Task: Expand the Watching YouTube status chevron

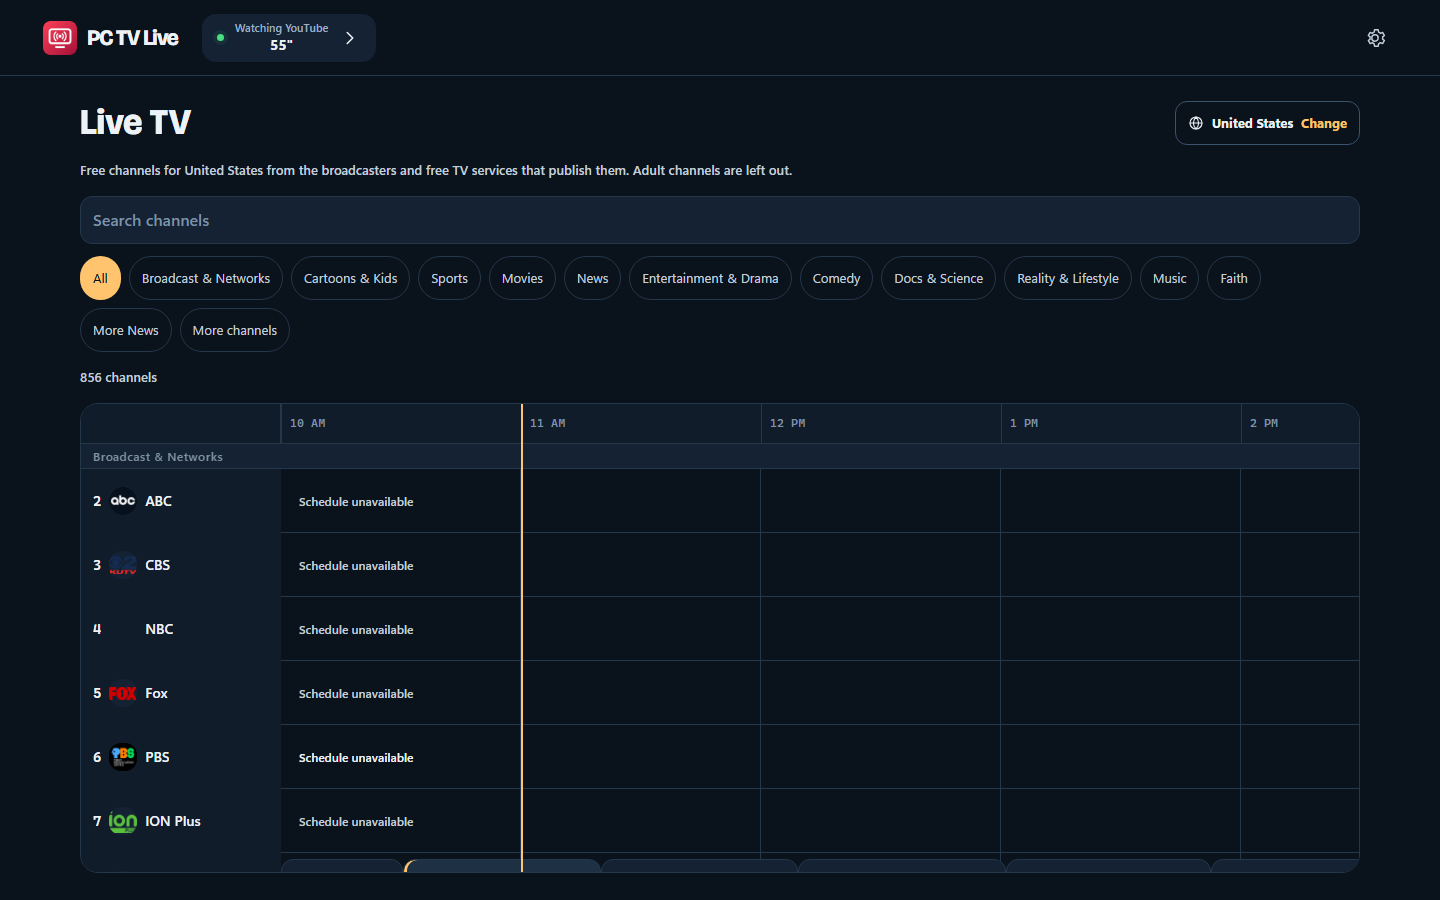Action: click(x=350, y=38)
